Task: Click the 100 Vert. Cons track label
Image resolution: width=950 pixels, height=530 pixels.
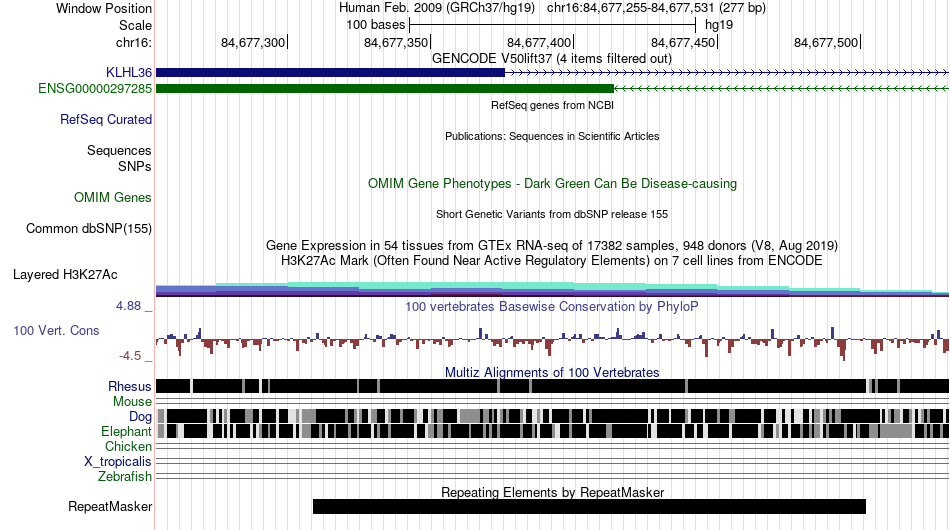Action: pos(56,331)
